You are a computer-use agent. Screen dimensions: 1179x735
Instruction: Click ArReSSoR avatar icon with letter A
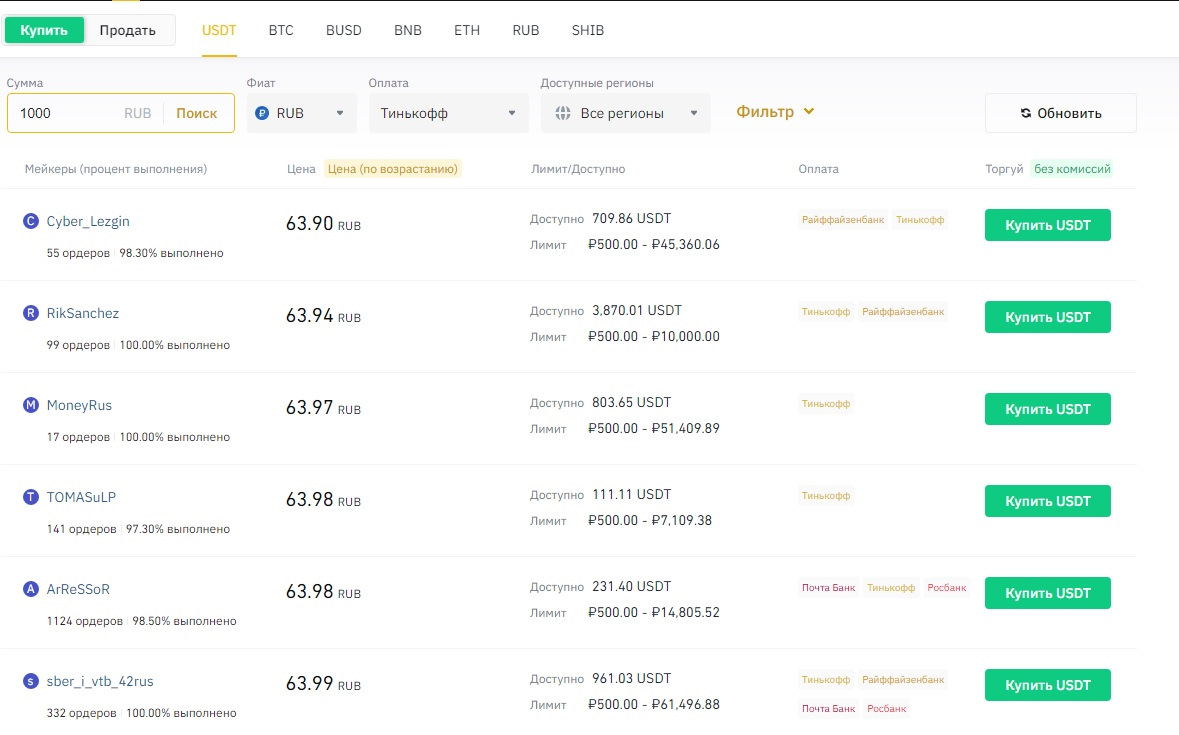[x=31, y=589]
